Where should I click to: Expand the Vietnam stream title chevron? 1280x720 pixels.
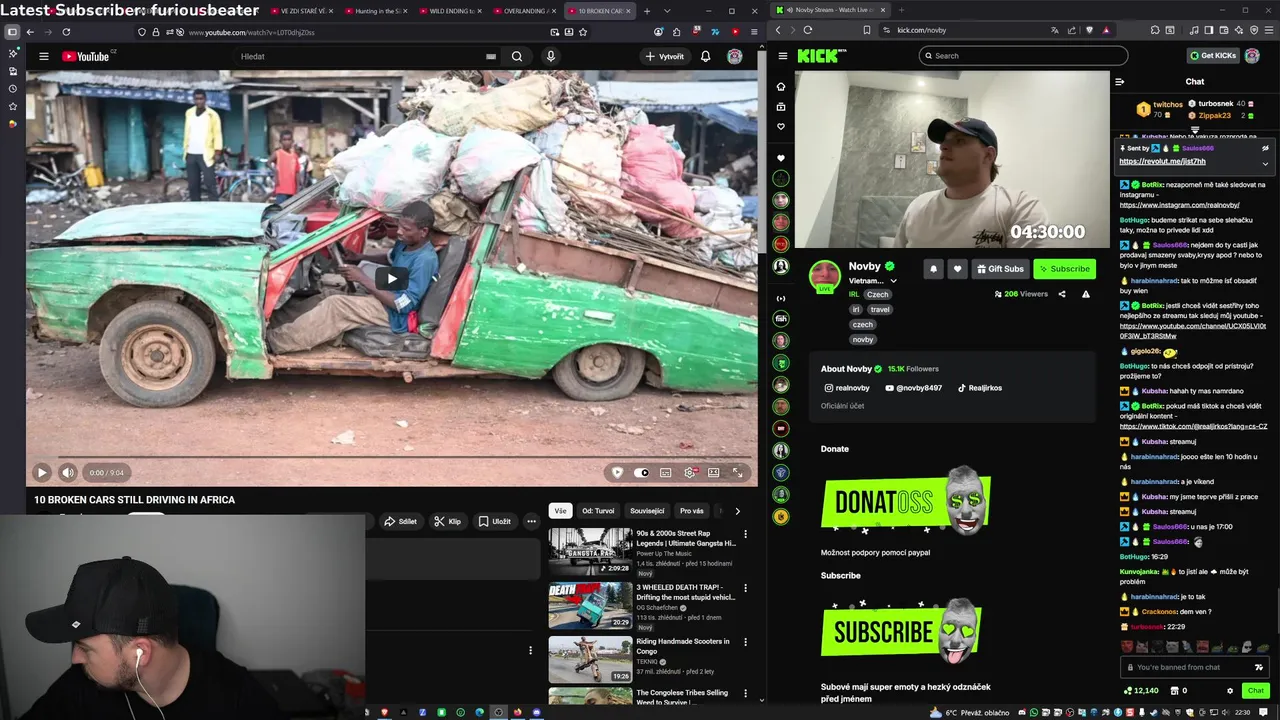click(893, 281)
